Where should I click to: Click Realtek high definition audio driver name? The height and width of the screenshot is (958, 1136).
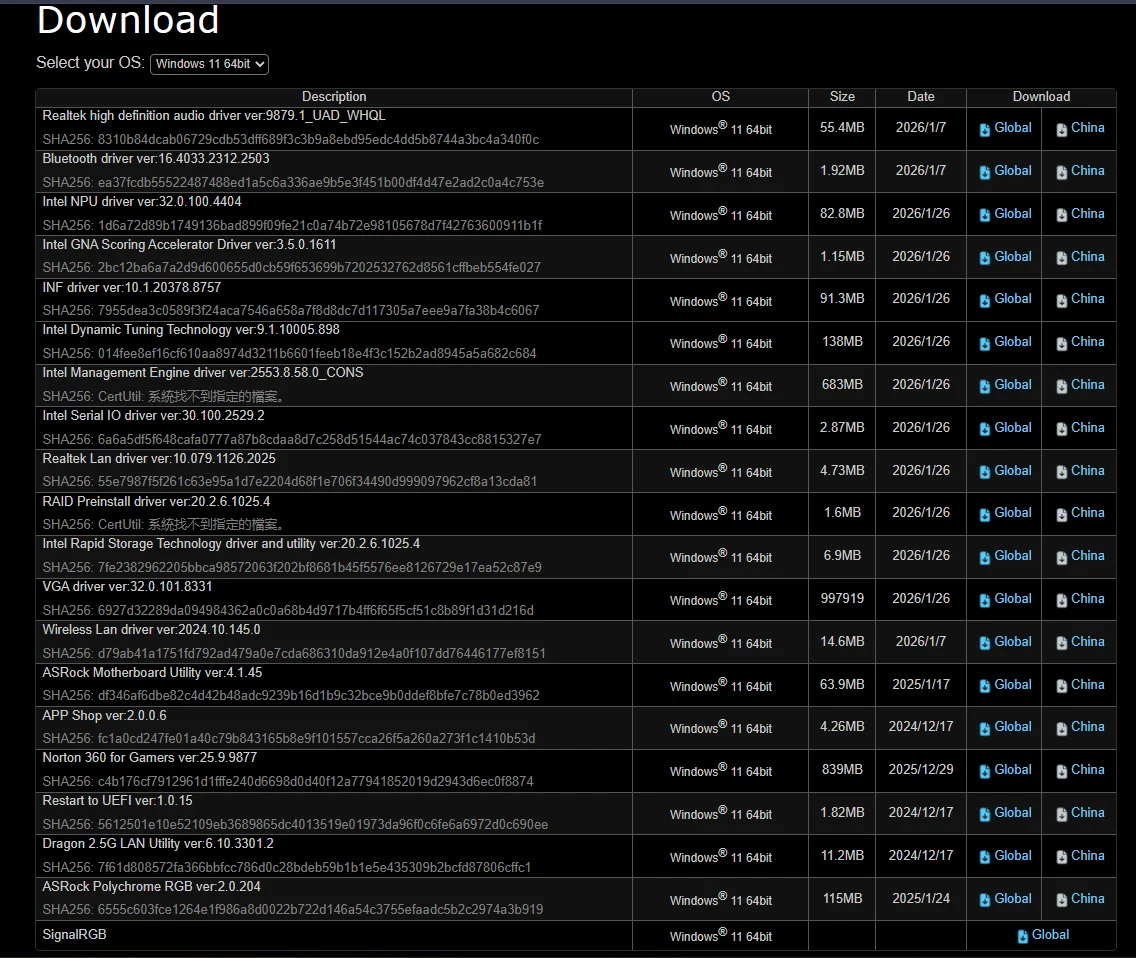coord(214,115)
